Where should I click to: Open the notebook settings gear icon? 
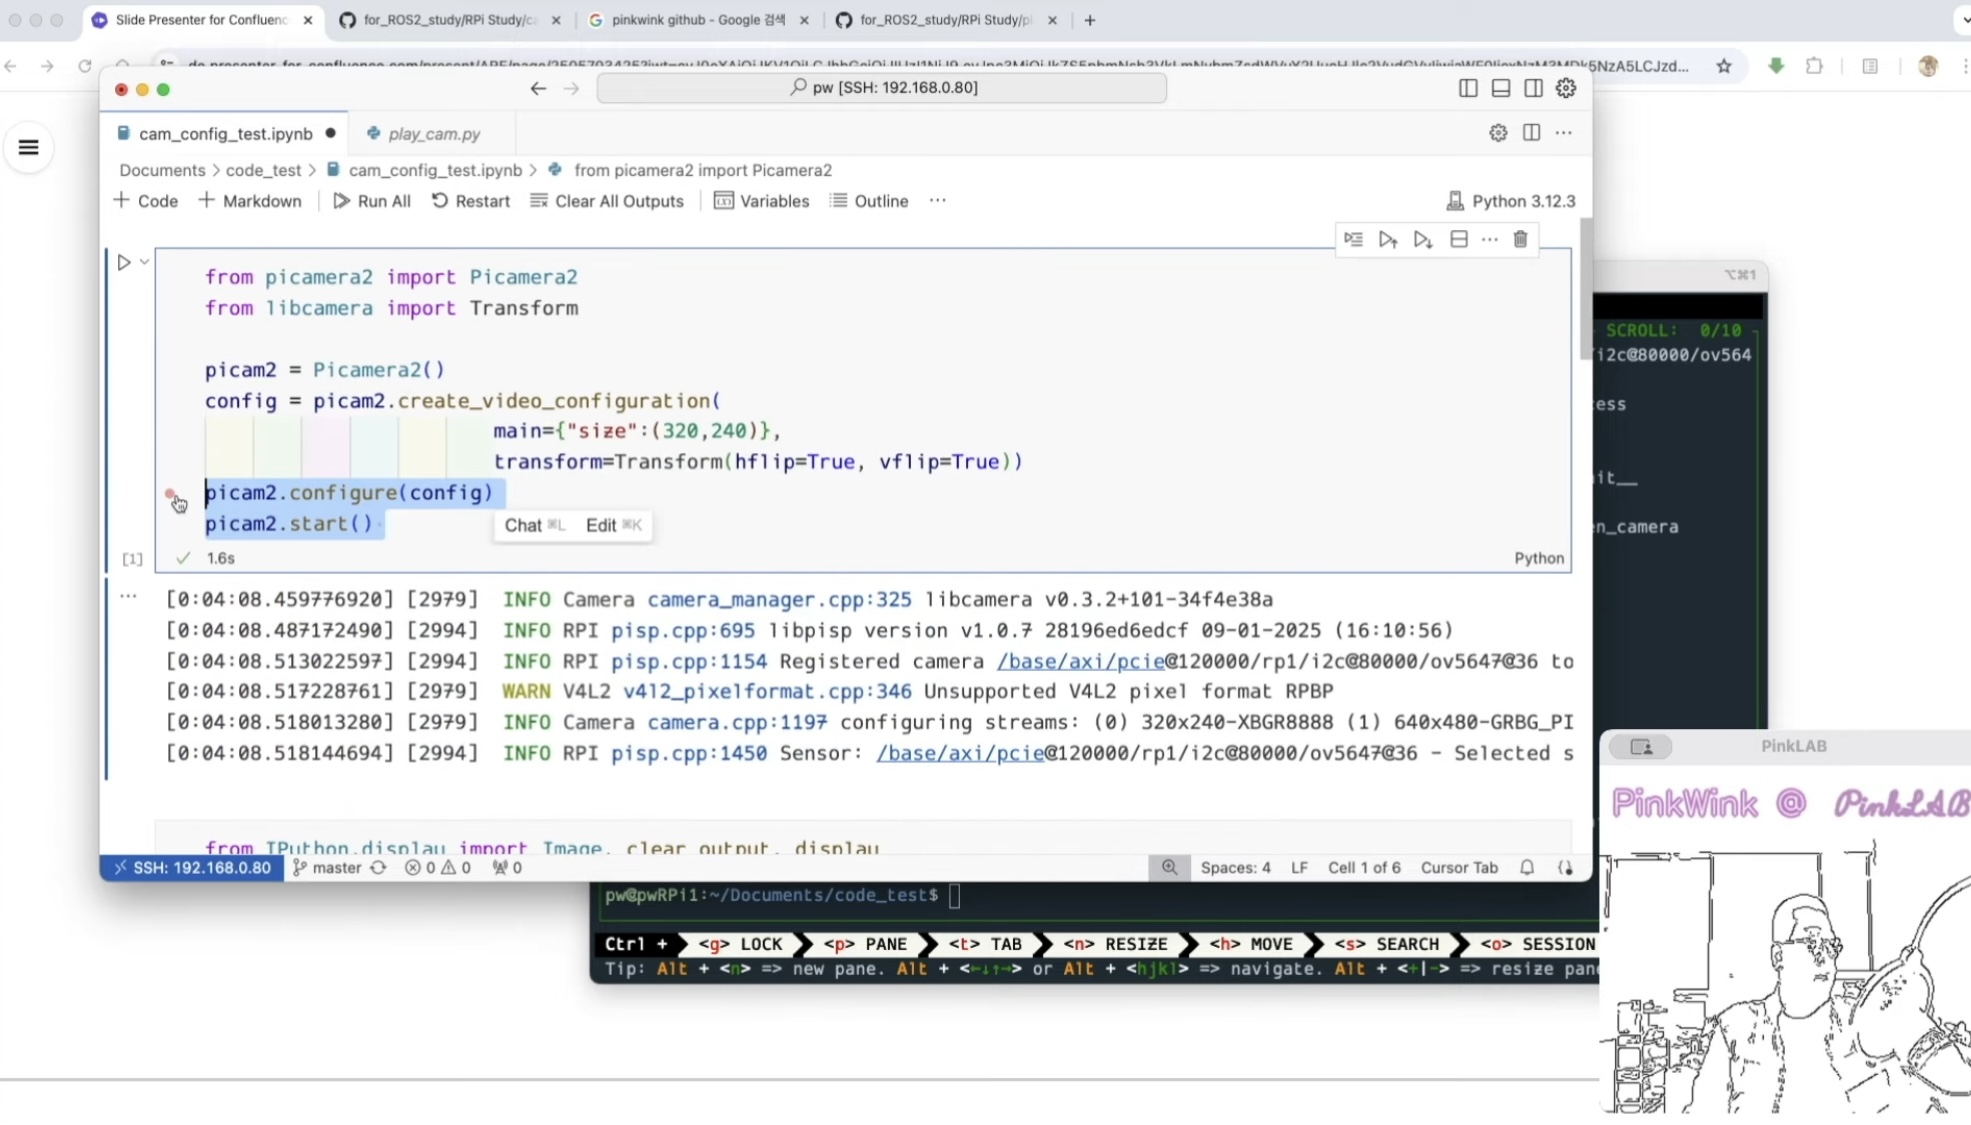(1497, 133)
